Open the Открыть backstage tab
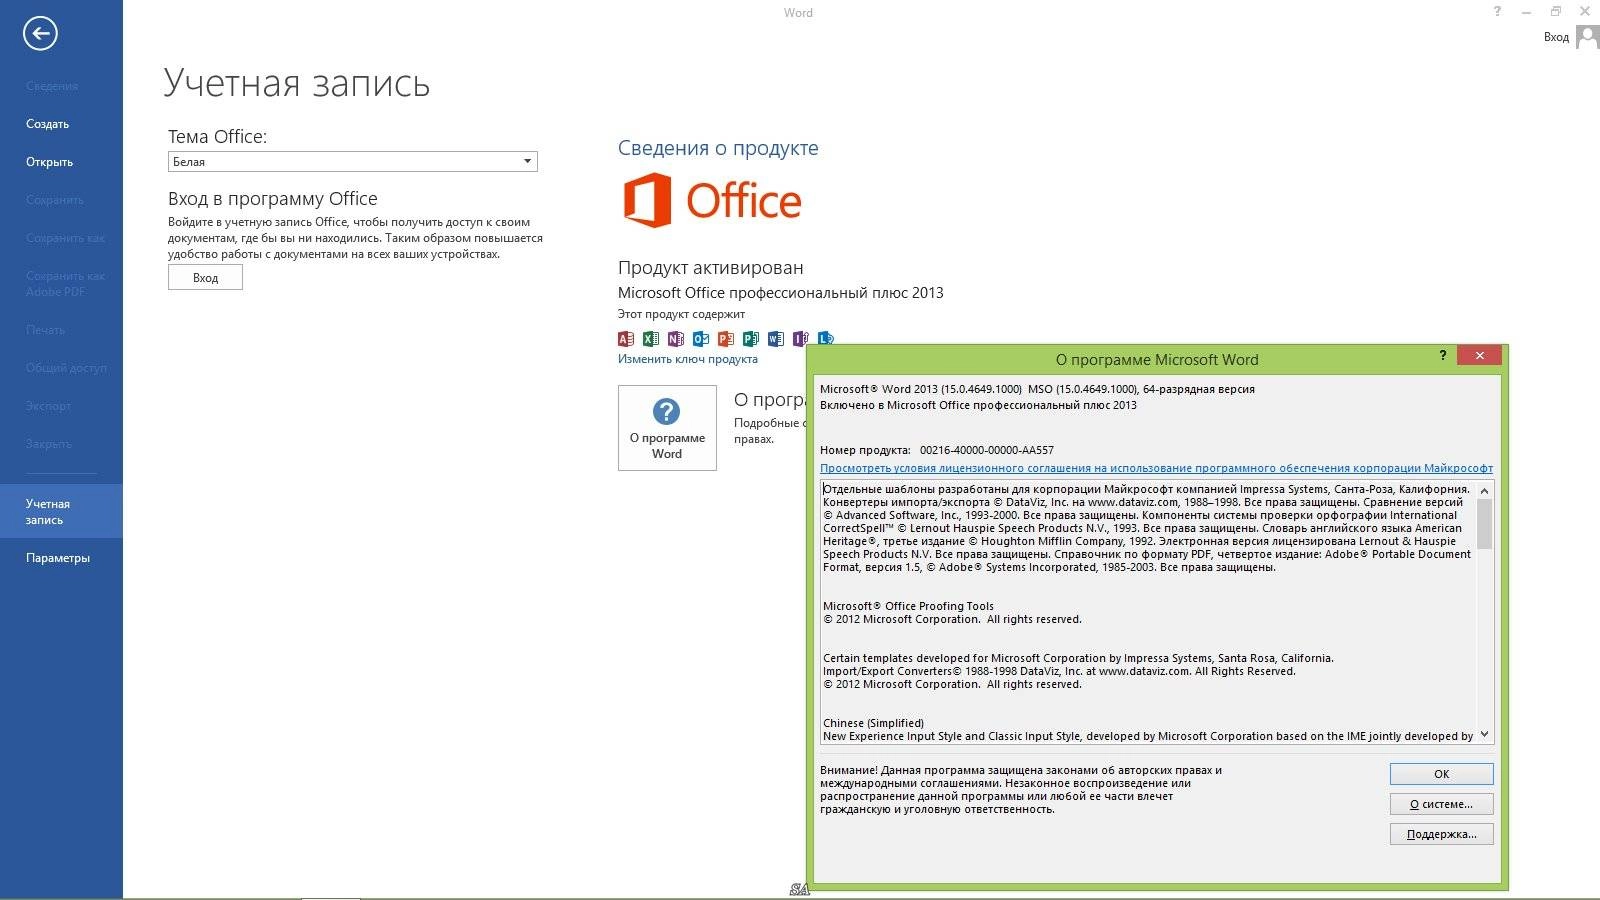 point(49,162)
